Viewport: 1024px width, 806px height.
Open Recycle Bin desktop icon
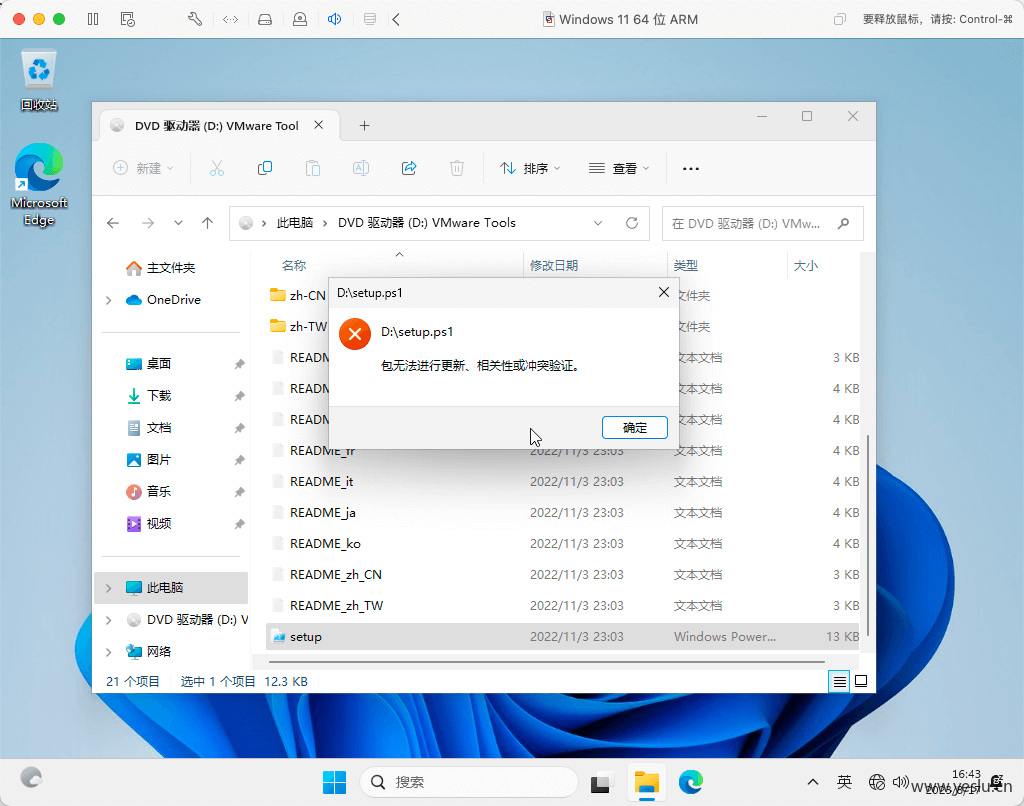(39, 80)
